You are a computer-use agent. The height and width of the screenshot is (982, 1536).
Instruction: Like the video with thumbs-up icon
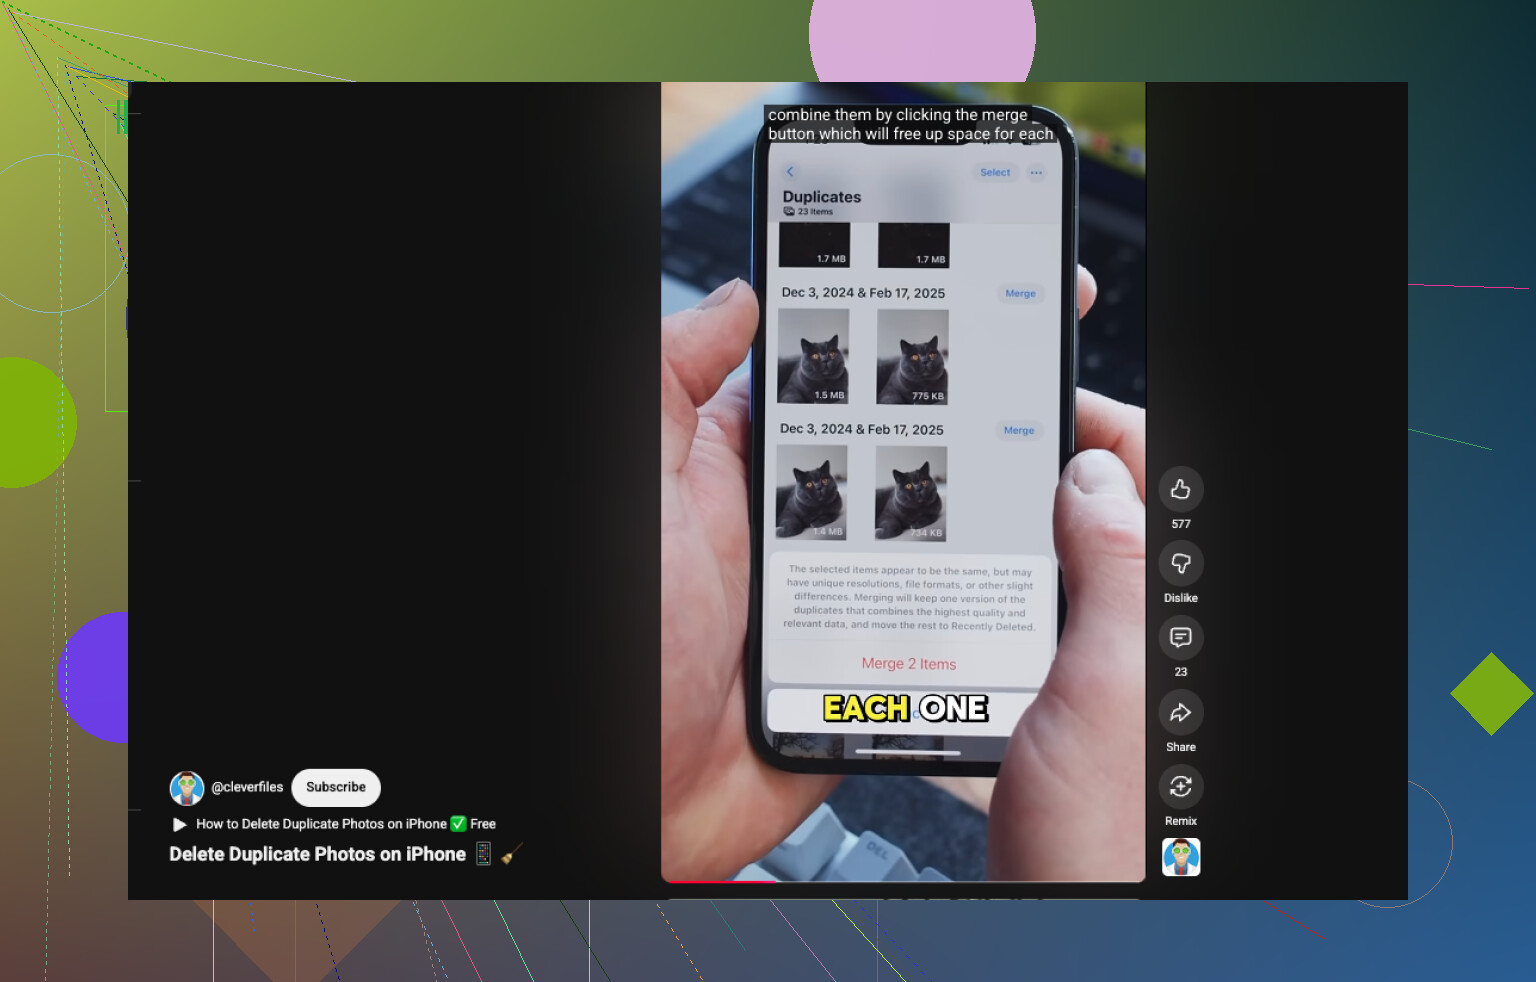click(x=1180, y=489)
